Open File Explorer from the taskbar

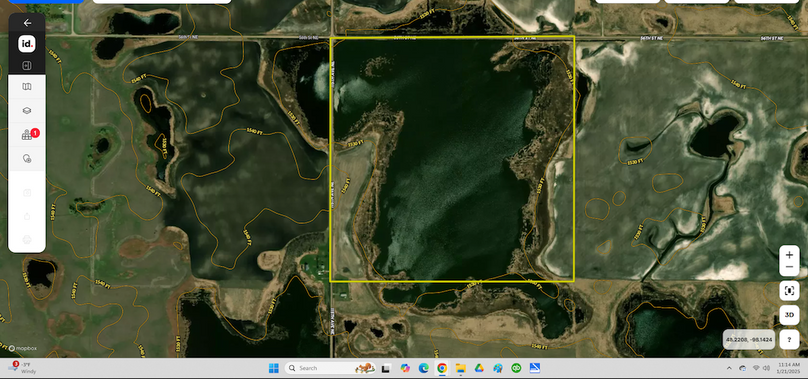pyautogui.click(x=460, y=368)
